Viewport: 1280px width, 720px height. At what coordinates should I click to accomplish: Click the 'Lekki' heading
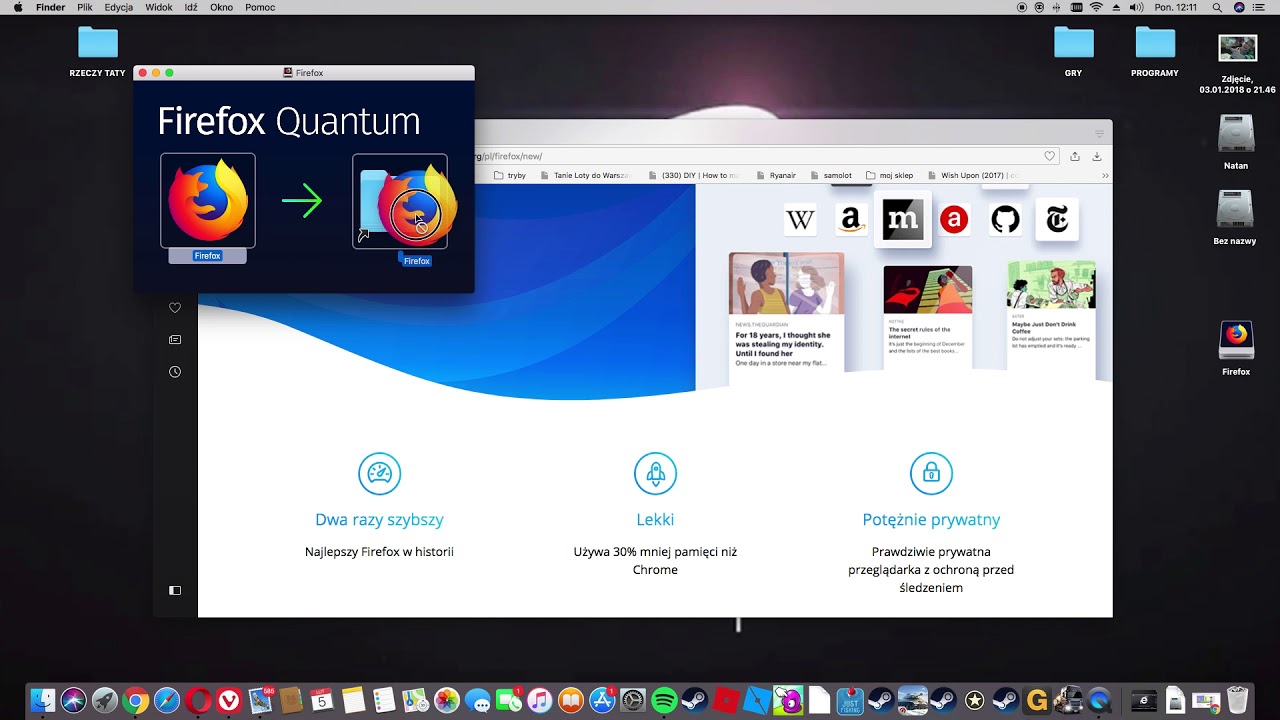click(655, 520)
